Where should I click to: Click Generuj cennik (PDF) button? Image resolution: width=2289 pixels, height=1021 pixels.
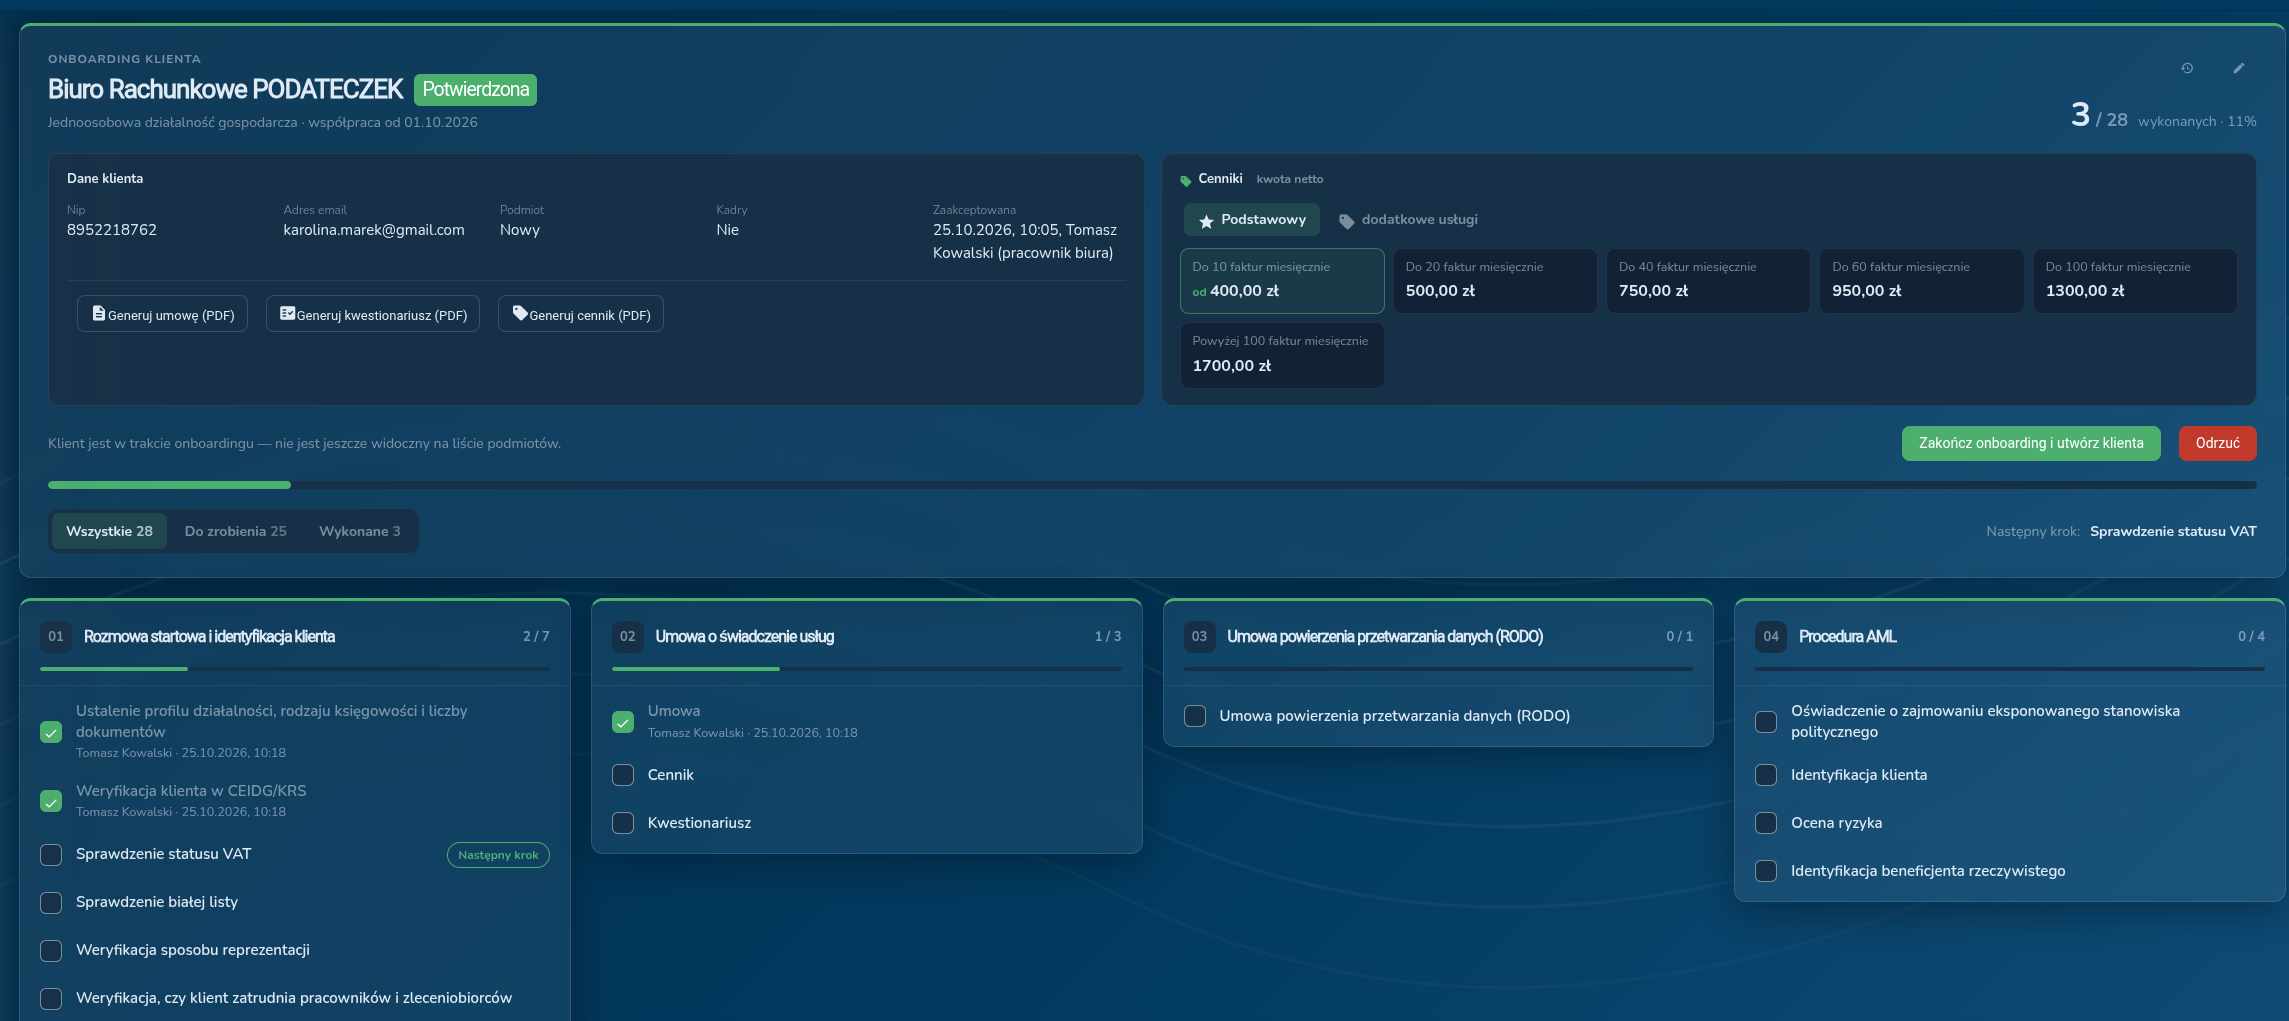pyautogui.click(x=581, y=314)
